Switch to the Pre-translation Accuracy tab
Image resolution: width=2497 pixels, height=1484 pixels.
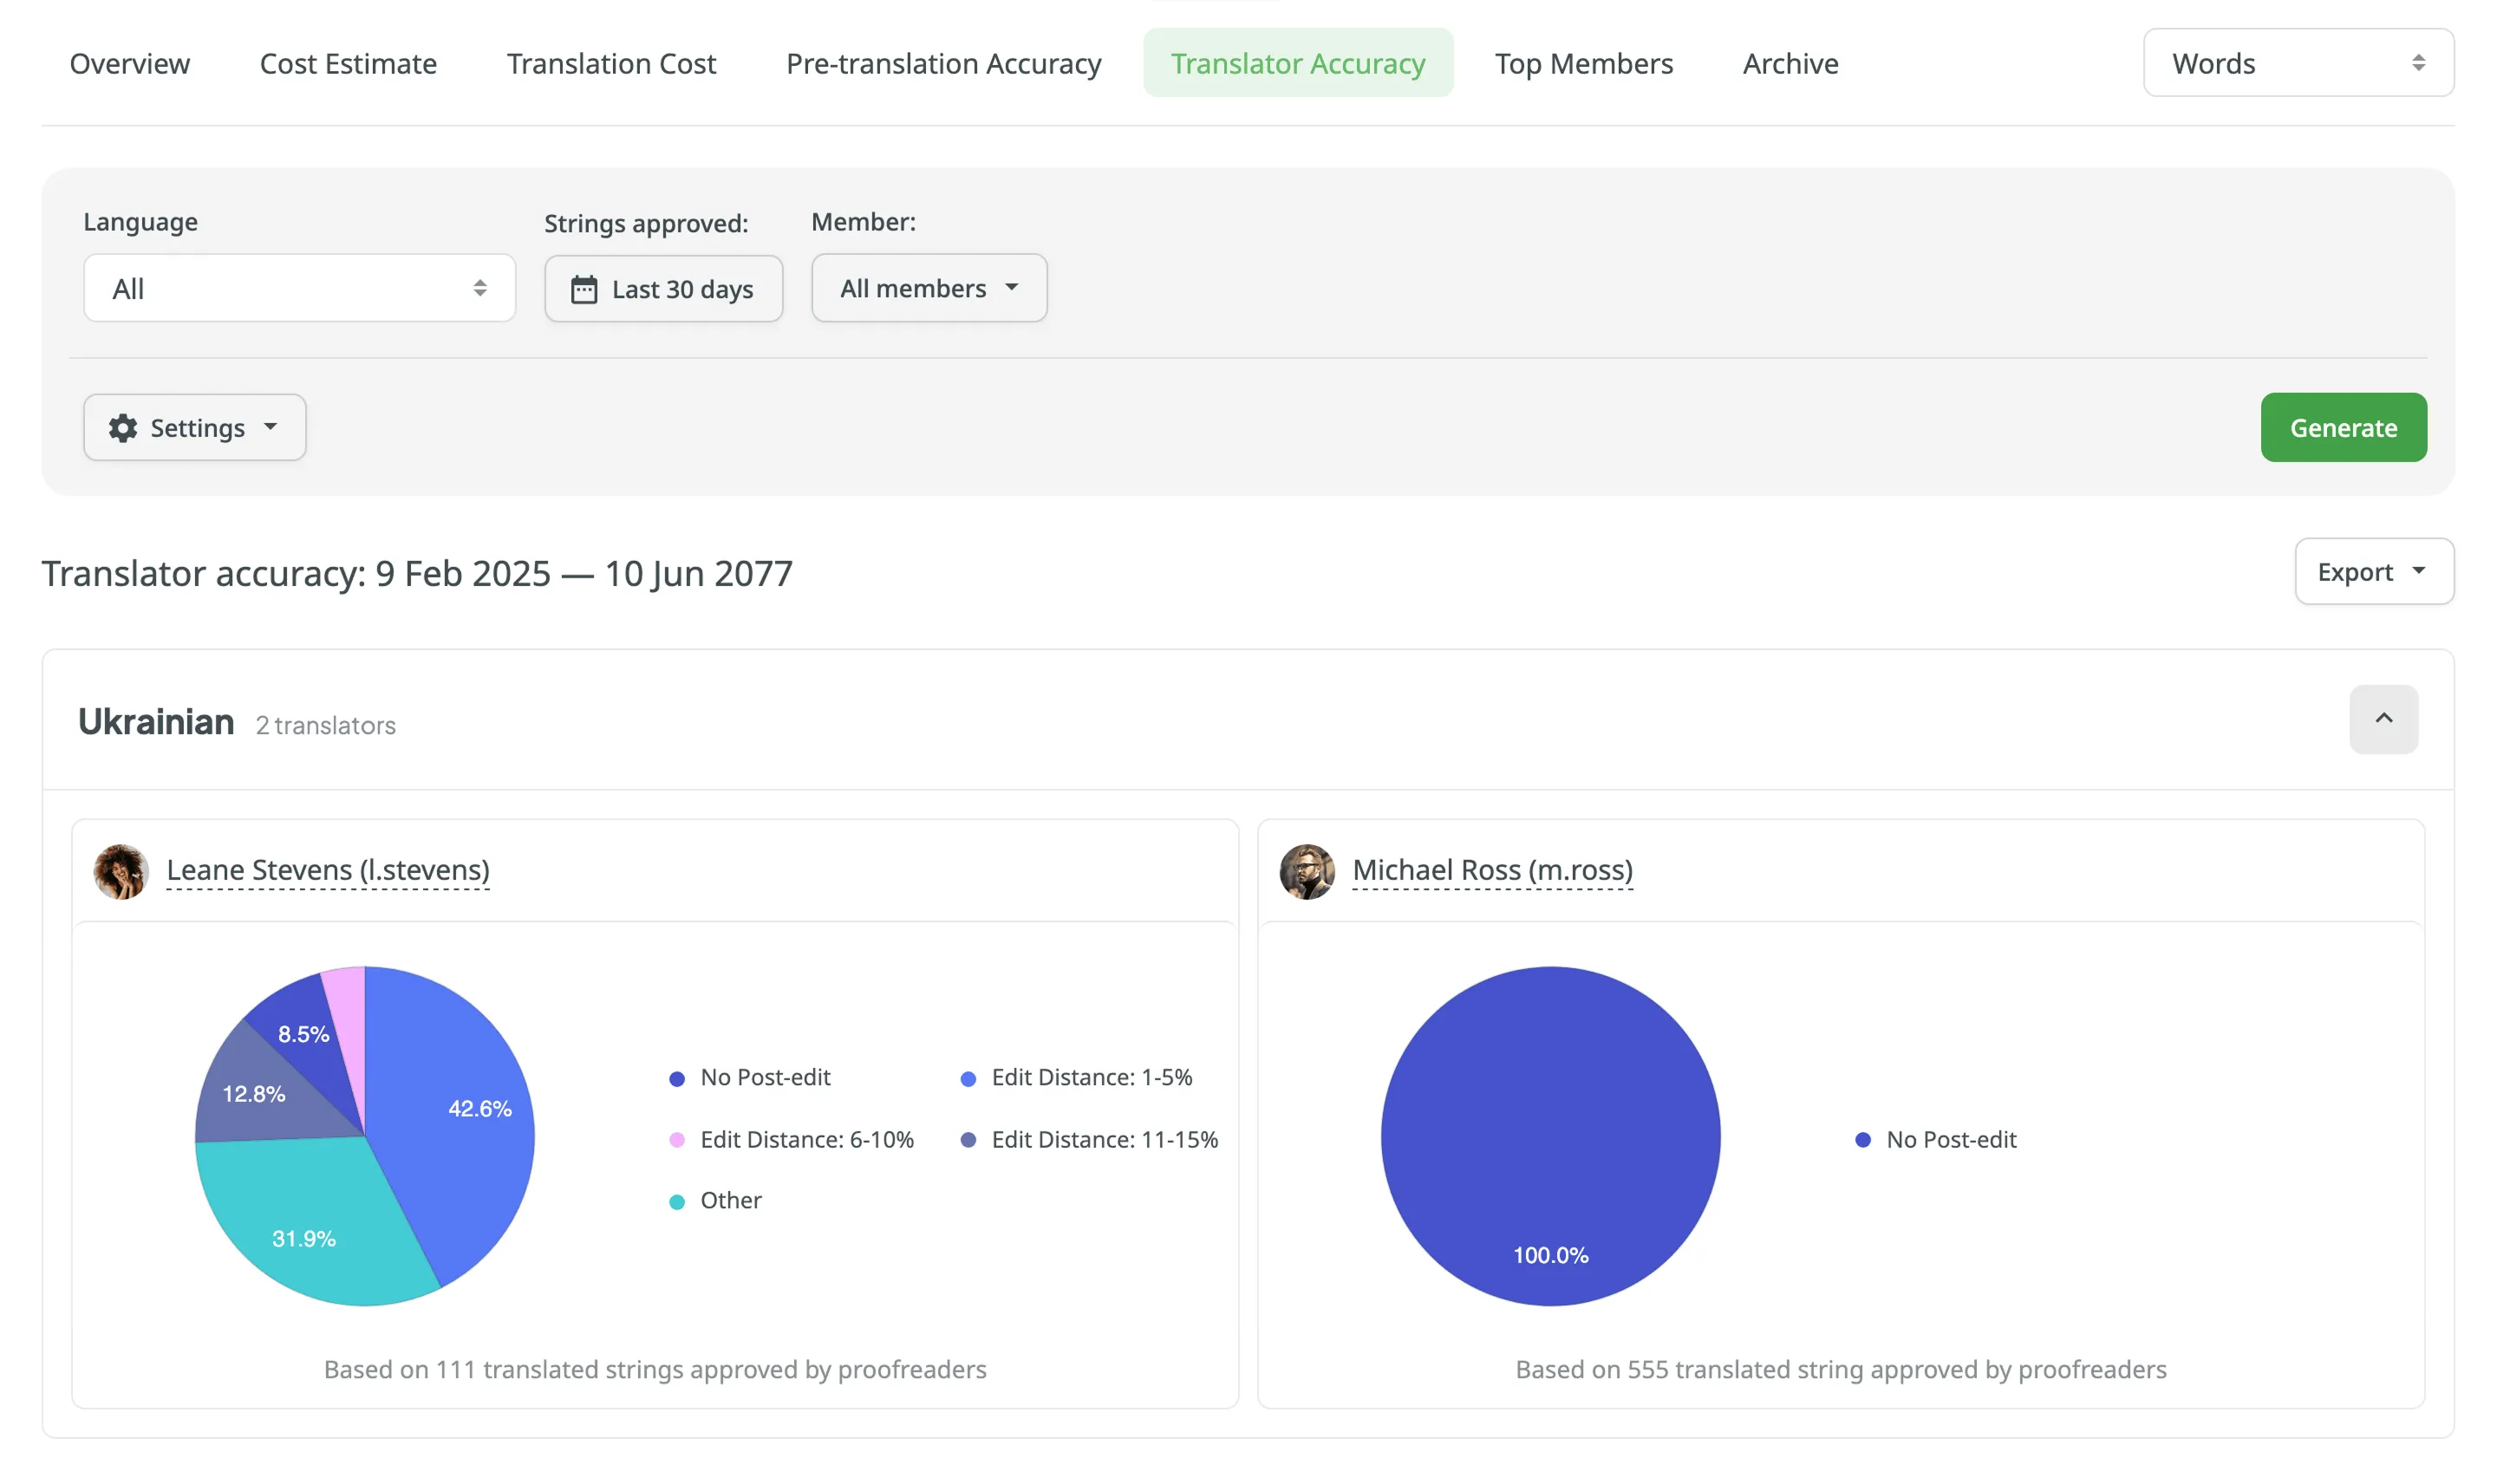point(943,64)
